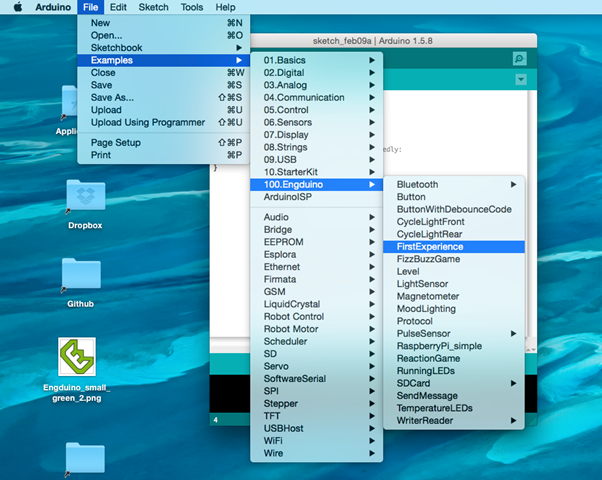Expand the Sketchbook submenu
Screen dimensions: 602x480
click(x=164, y=48)
